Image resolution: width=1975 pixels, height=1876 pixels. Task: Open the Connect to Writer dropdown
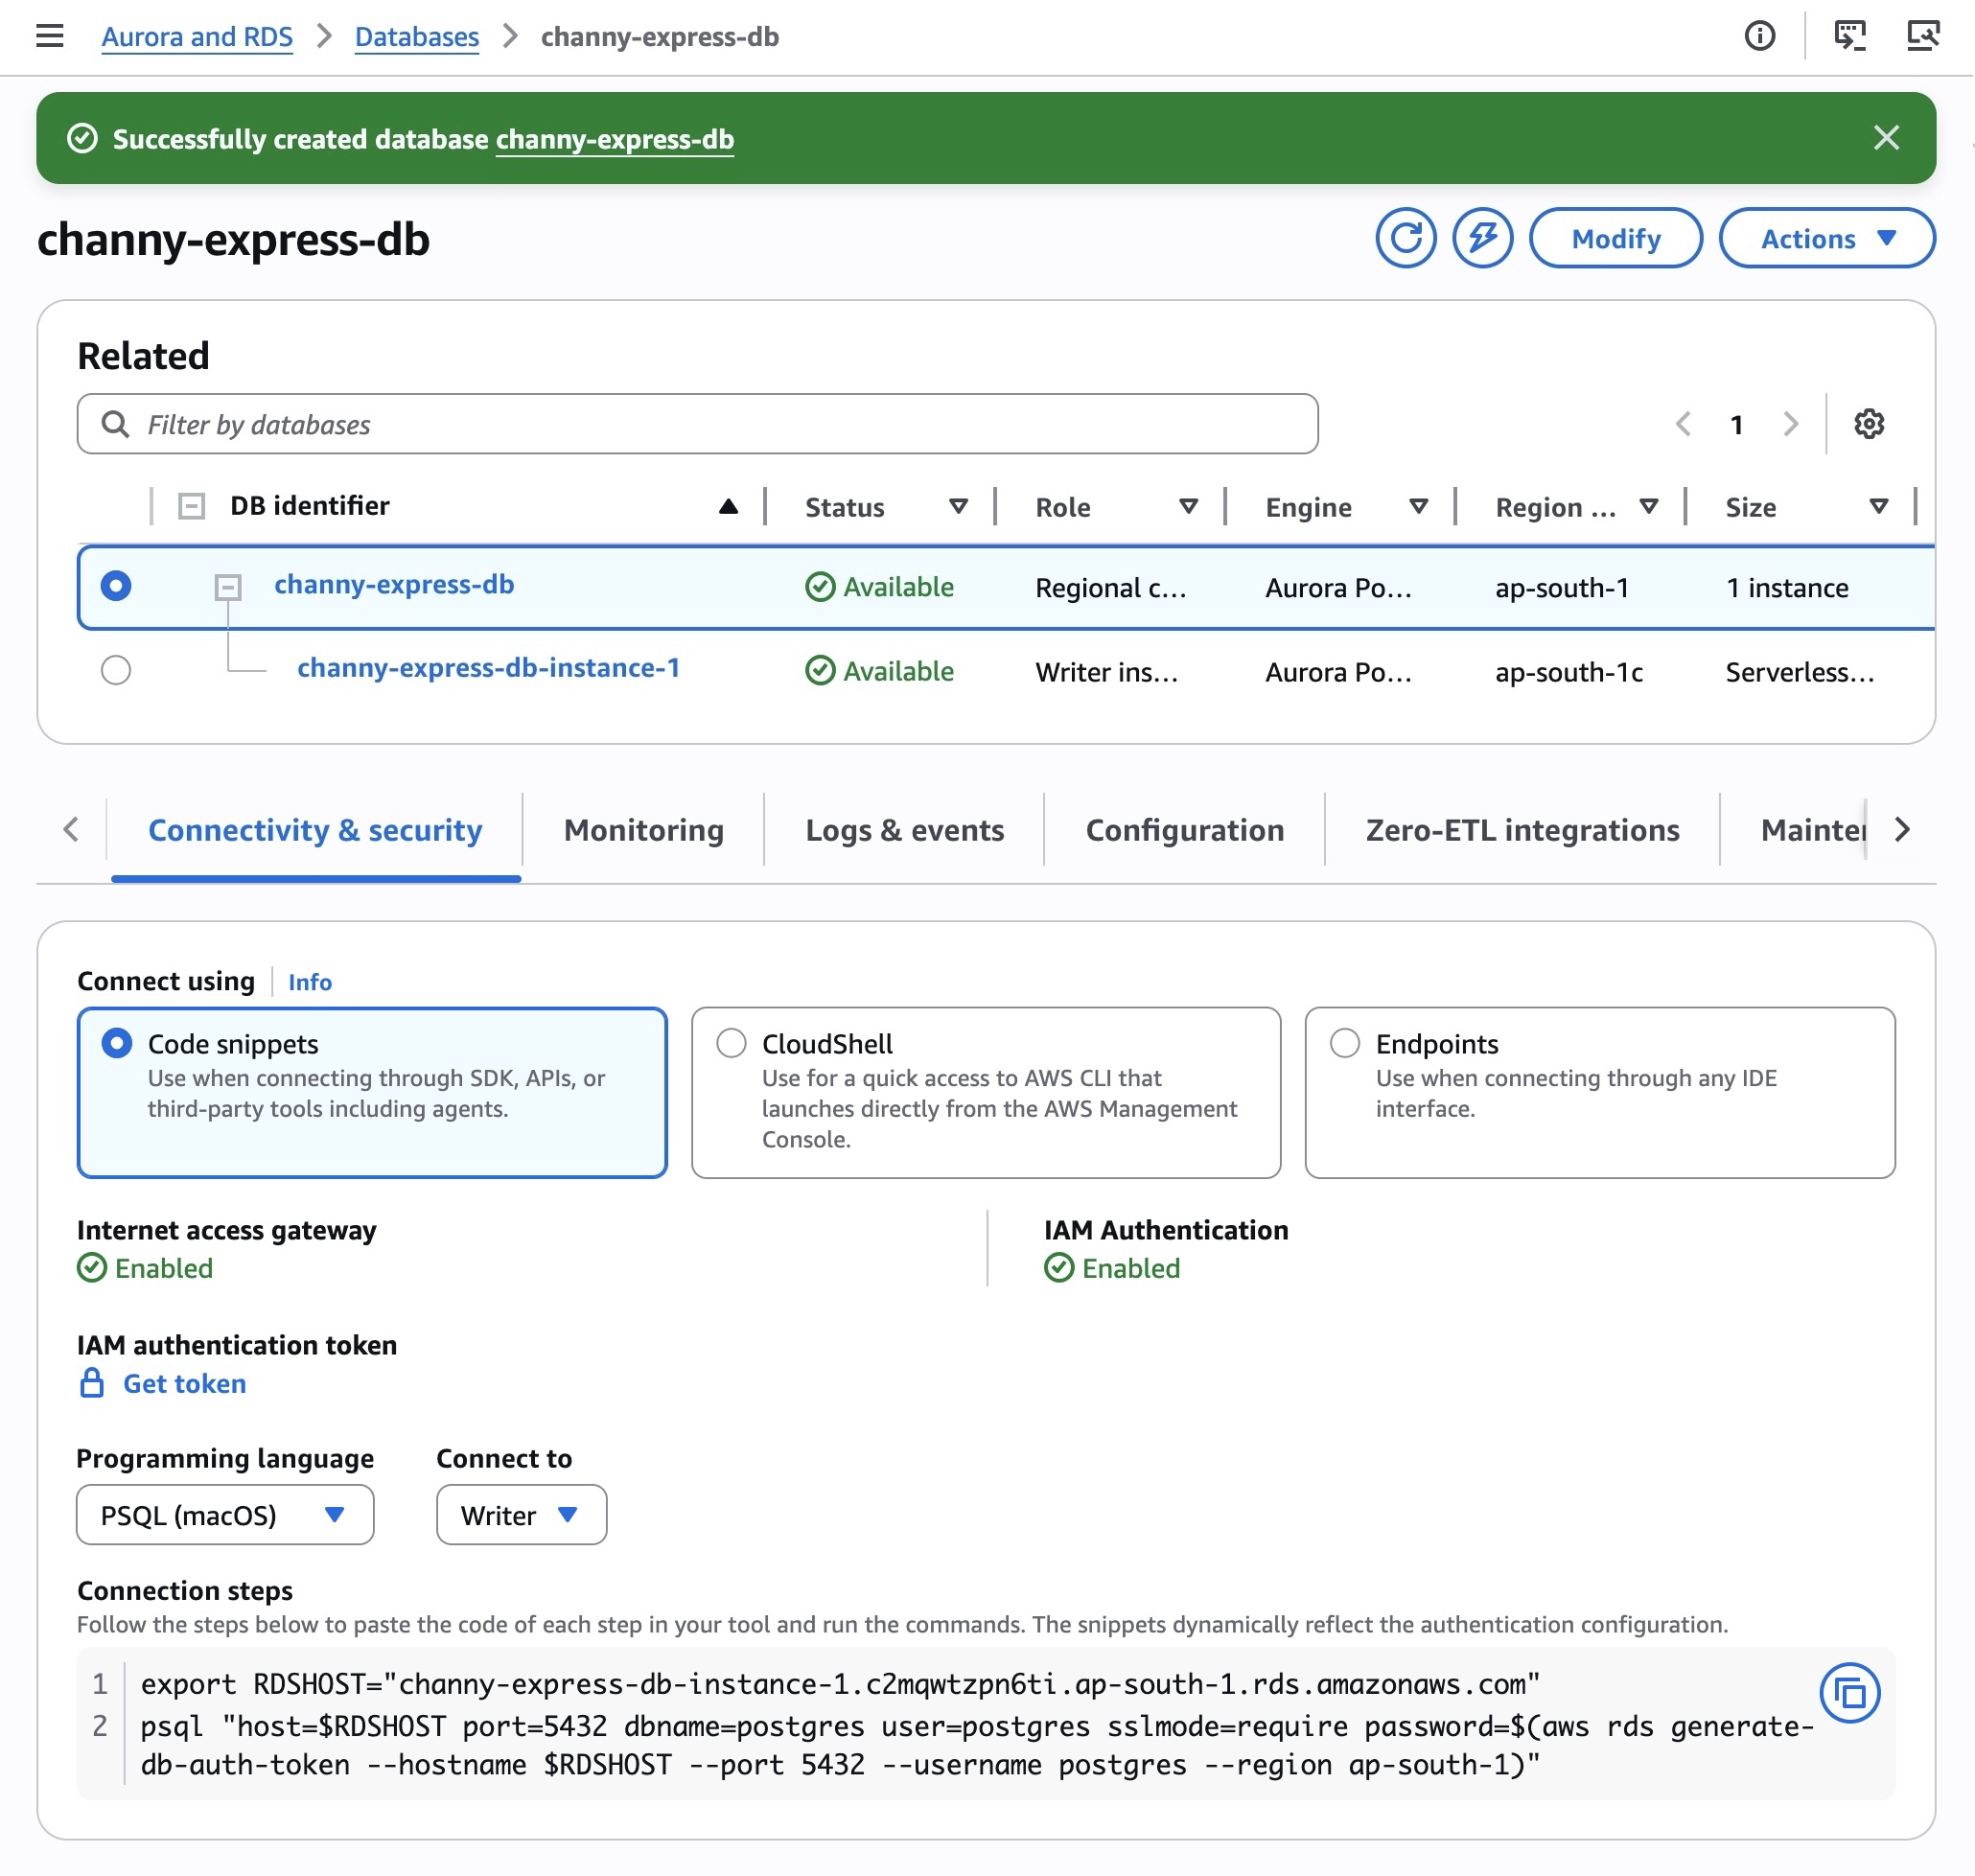pos(521,1515)
